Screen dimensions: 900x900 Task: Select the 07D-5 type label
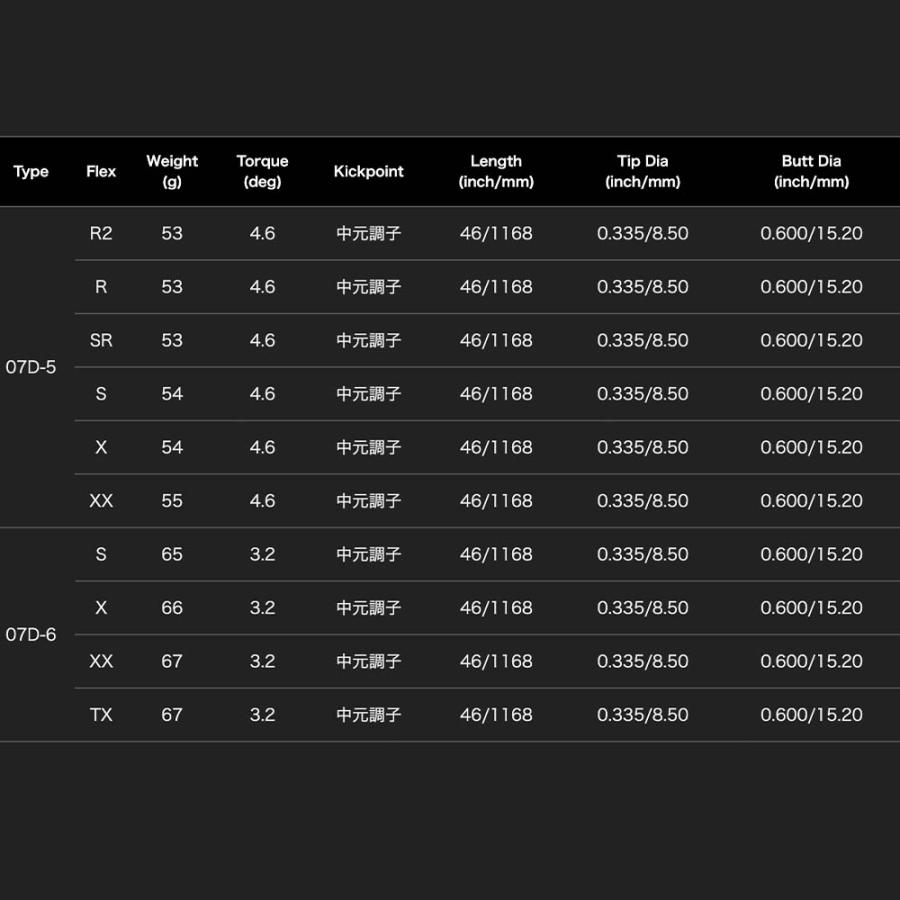pos(31,367)
